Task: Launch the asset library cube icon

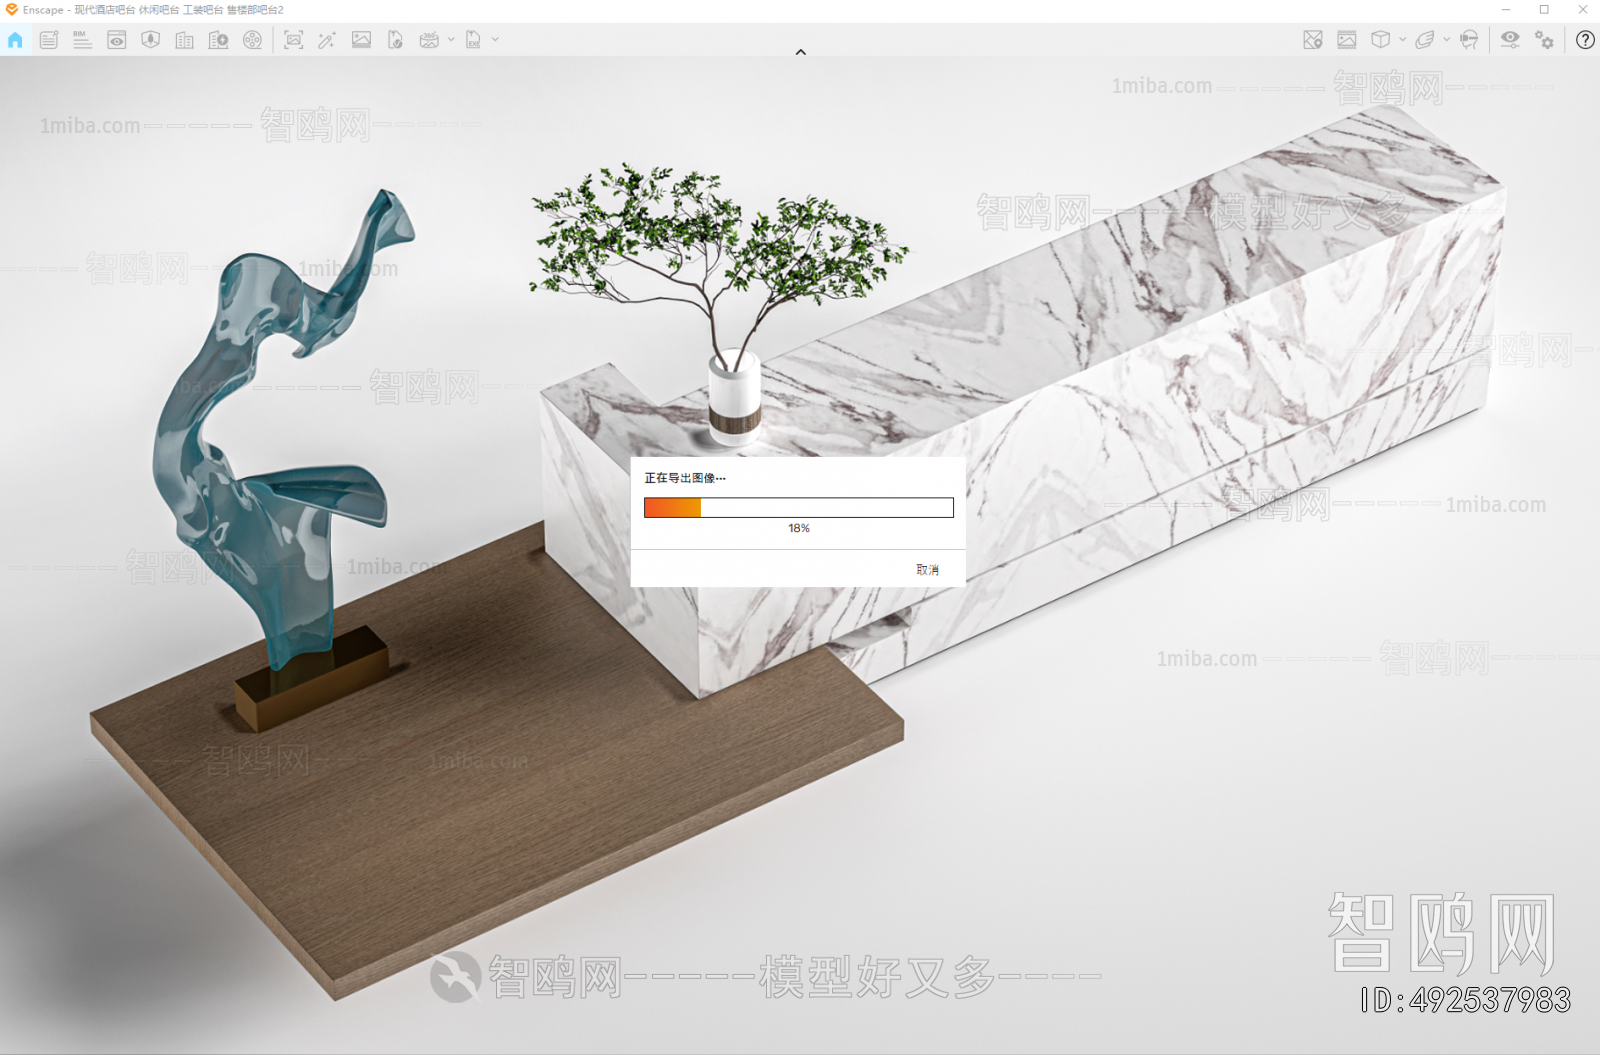Action: pyautogui.click(x=1381, y=40)
